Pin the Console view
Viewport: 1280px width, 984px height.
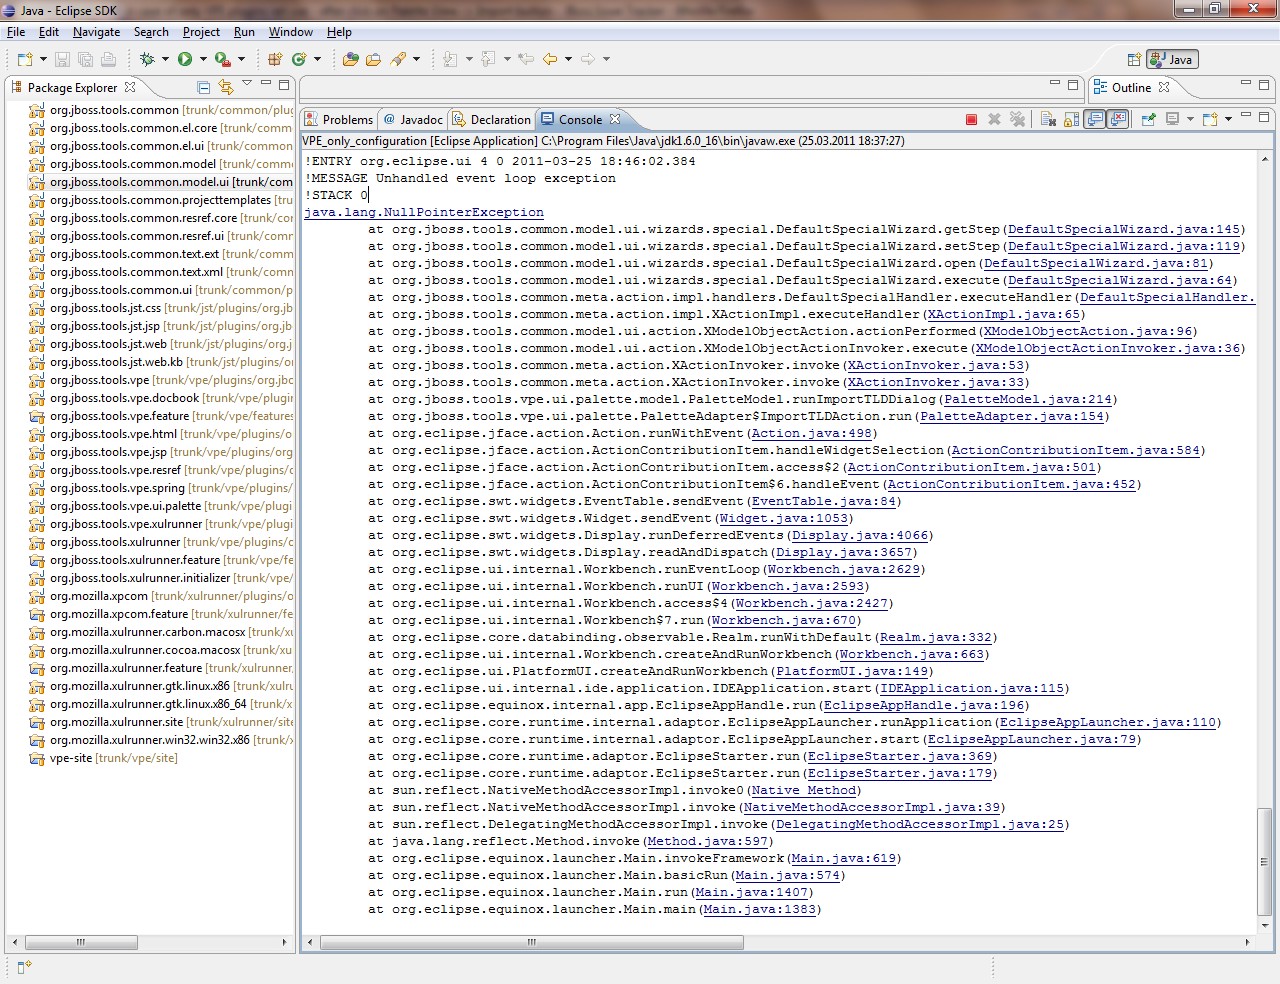coord(1148,119)
